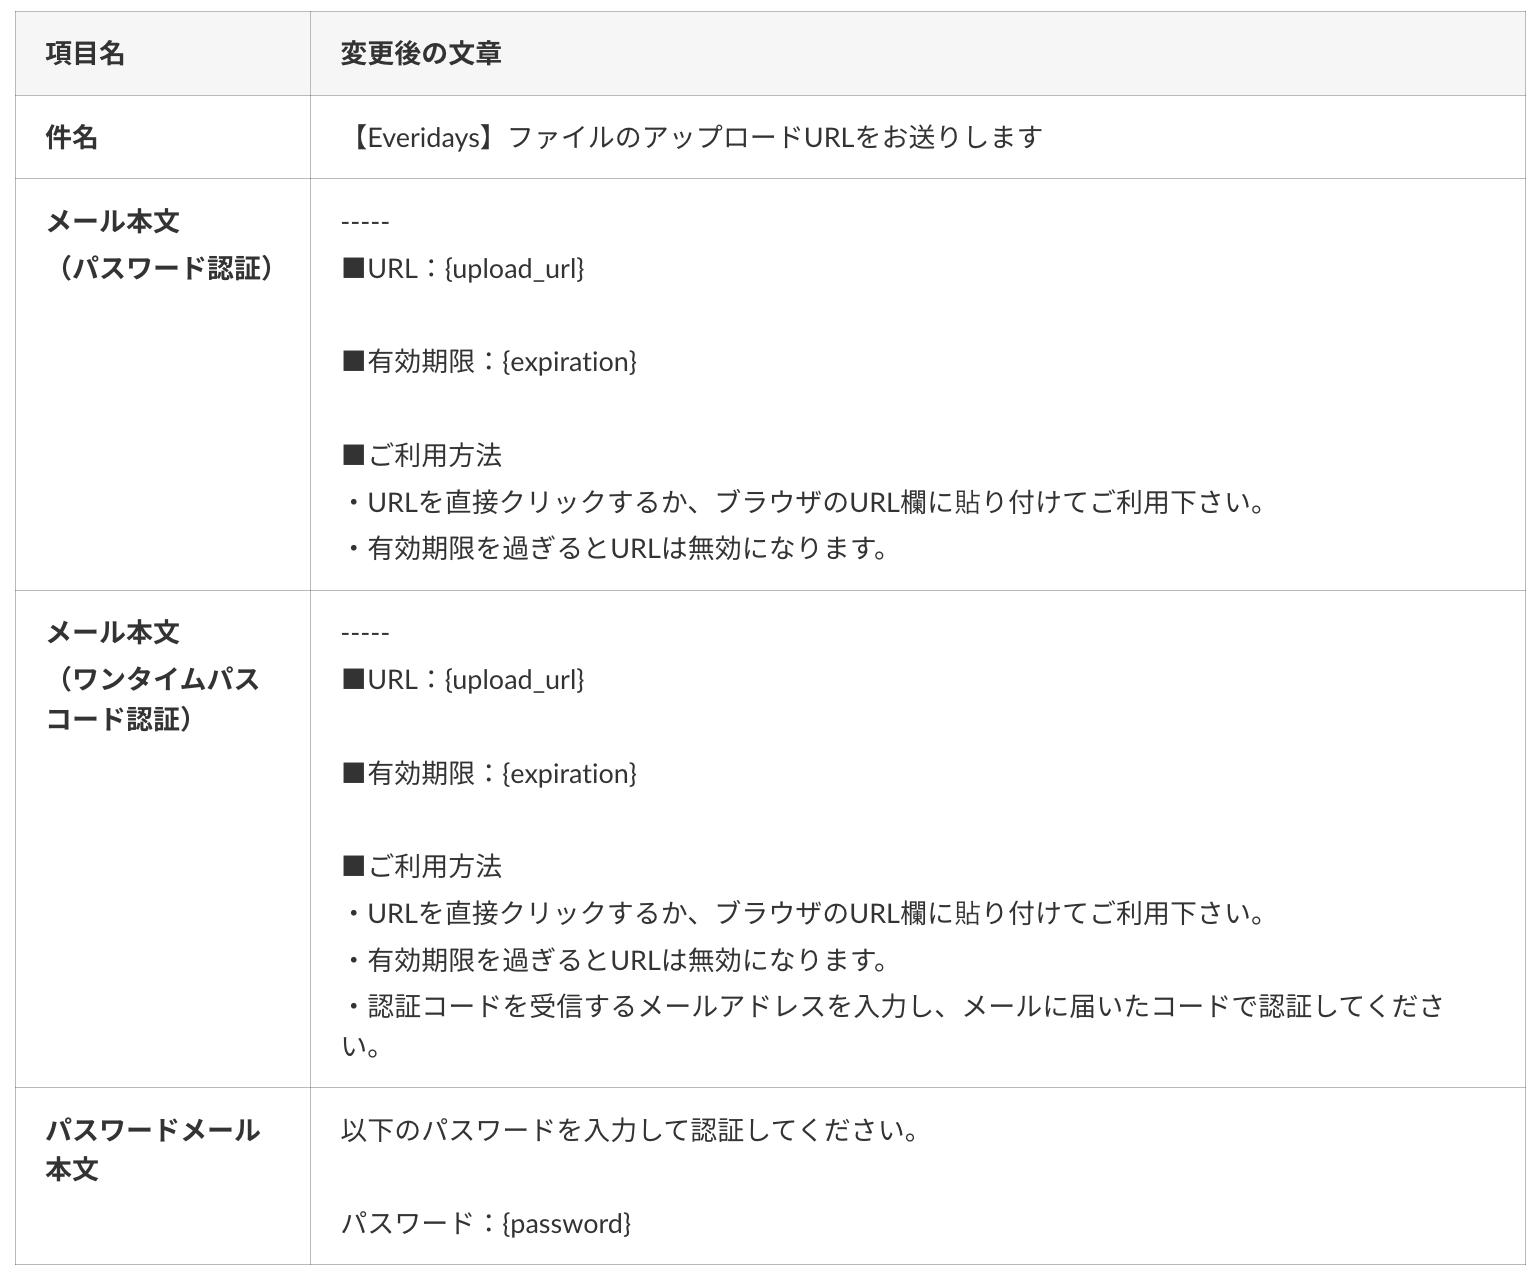The width and height of the screenshot is (1538, 1278).
Task: Click 有効期限を過ぎると line in ワンタイムパスコード認証 row
Action: pos(616,960)
